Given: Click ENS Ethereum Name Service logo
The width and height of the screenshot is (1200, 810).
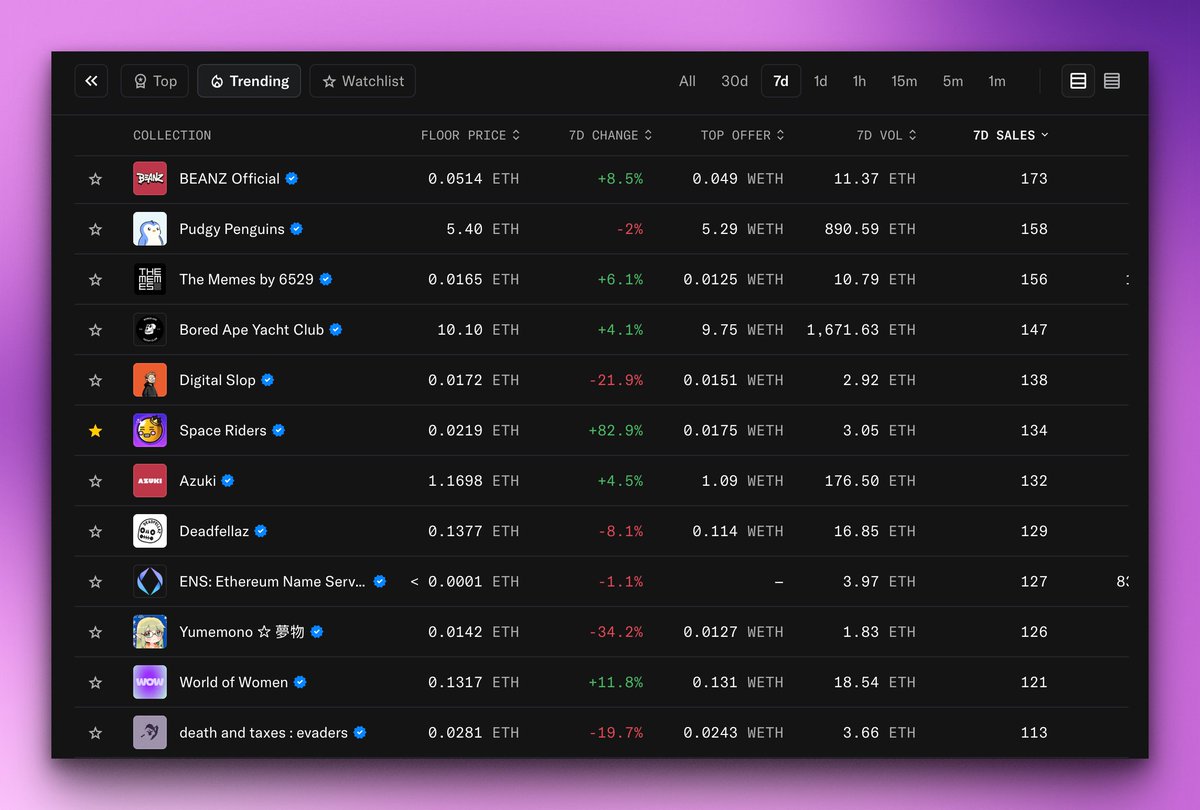Looking at the screenshot, I should click(150, 581).
